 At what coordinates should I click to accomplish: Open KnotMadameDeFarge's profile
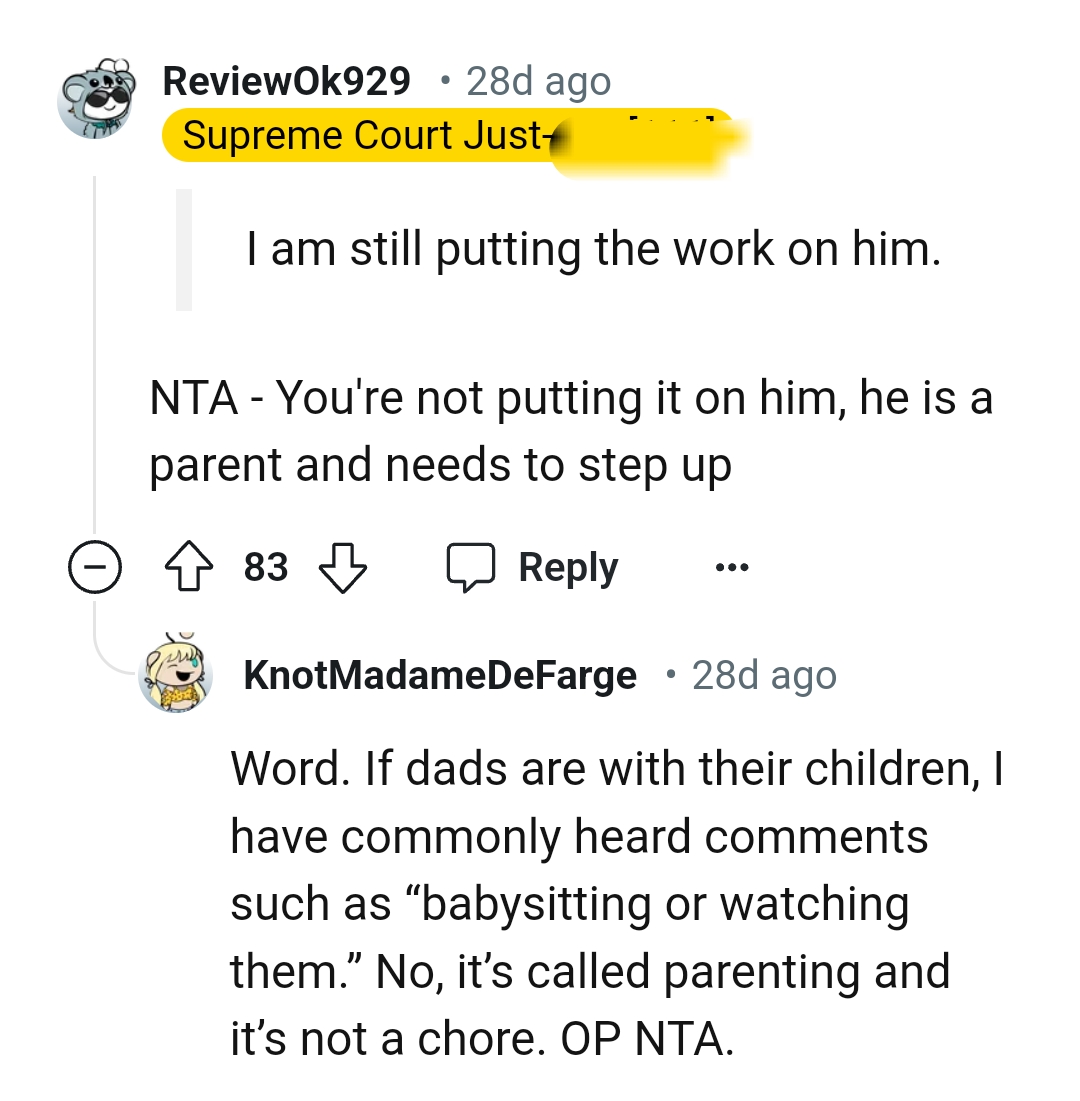(x=441, y=675)
